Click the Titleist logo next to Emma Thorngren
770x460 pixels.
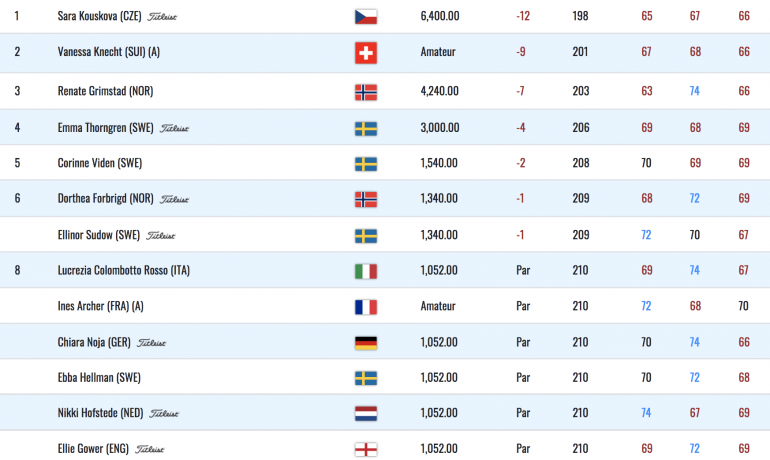(174, 129)
